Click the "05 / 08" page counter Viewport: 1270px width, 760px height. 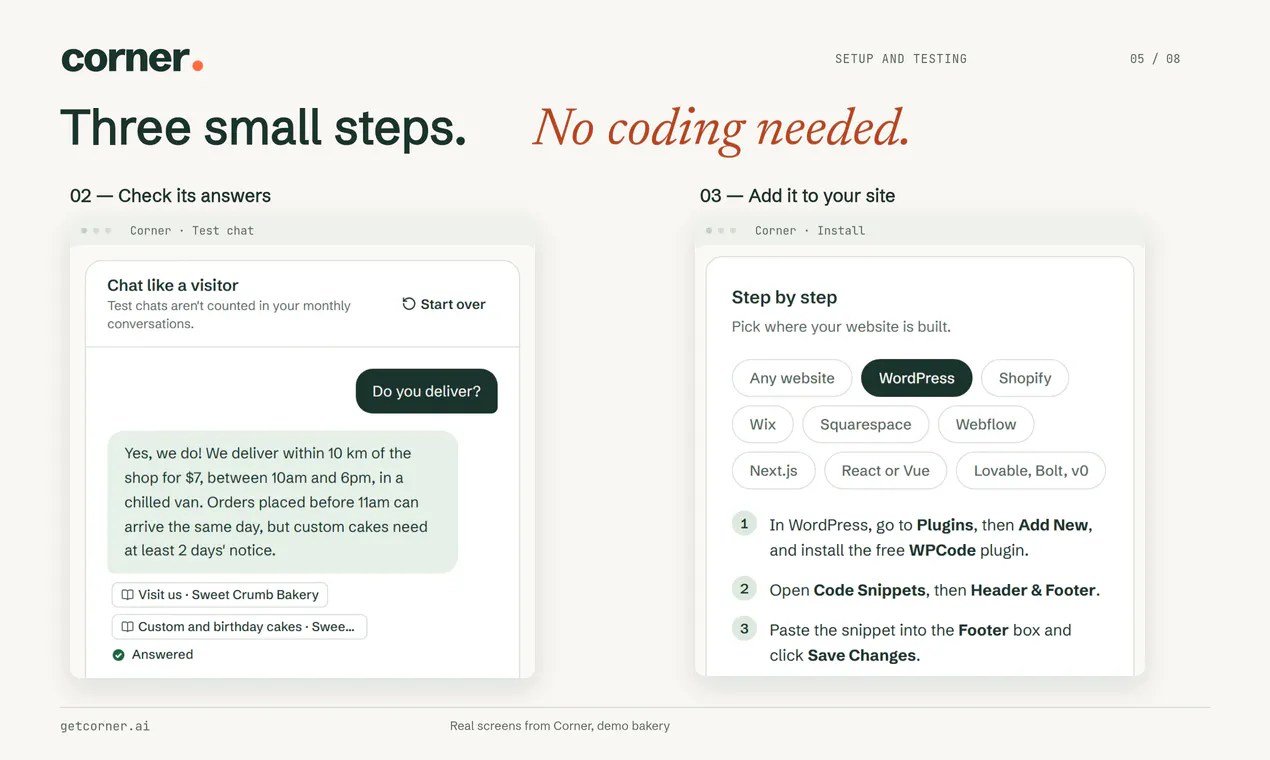pos(1155,59)
